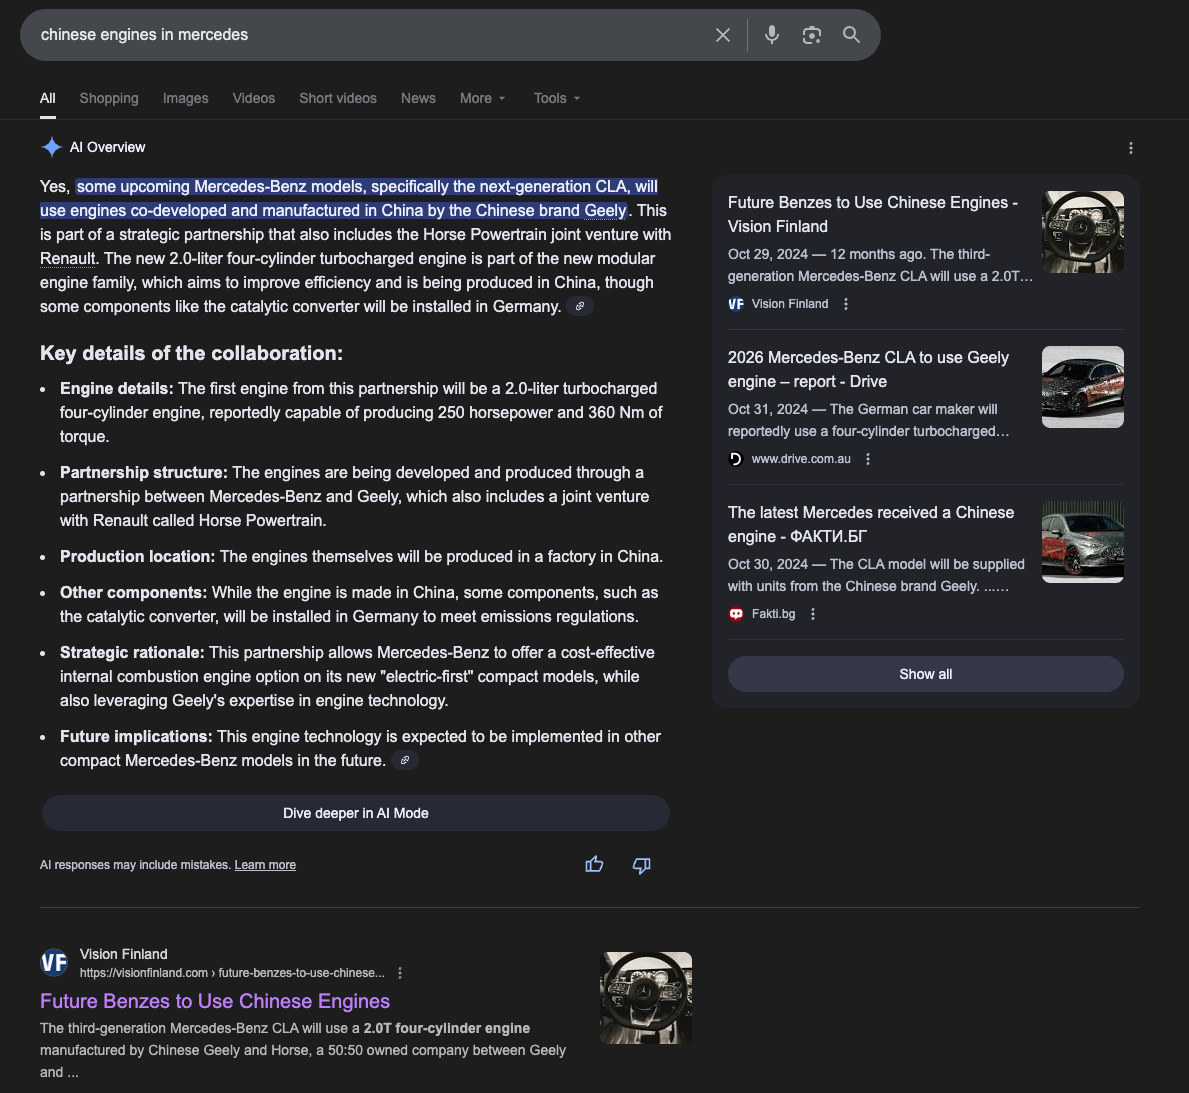Viewport: 1189px width, 1093px height.
Task: Click the 'Production location:' bullet label
Action: [137, 557]
